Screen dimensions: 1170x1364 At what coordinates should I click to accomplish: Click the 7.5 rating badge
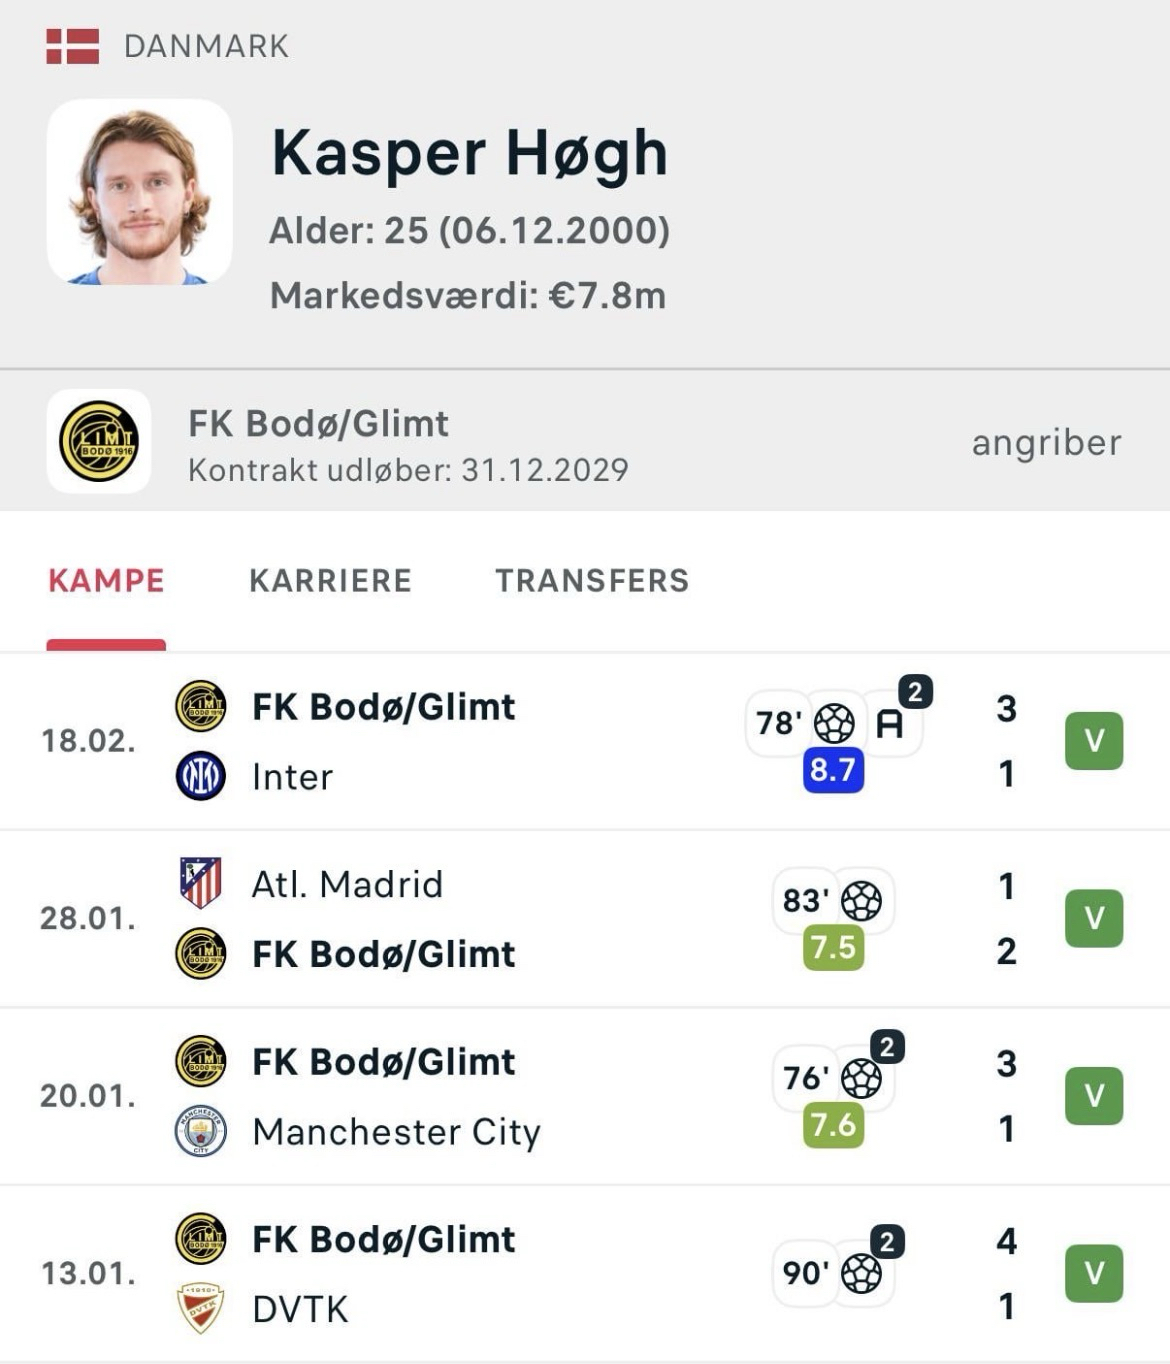(x=833, y=948)
